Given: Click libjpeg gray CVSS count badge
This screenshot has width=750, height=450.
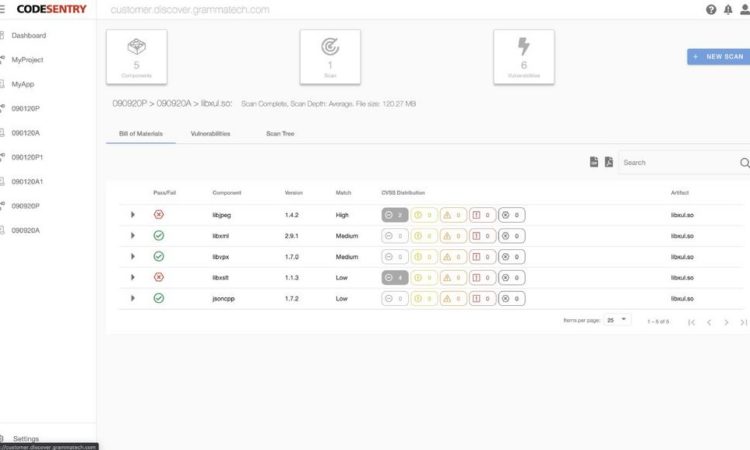Looking at the screenshot, I should tap(395, 215).
